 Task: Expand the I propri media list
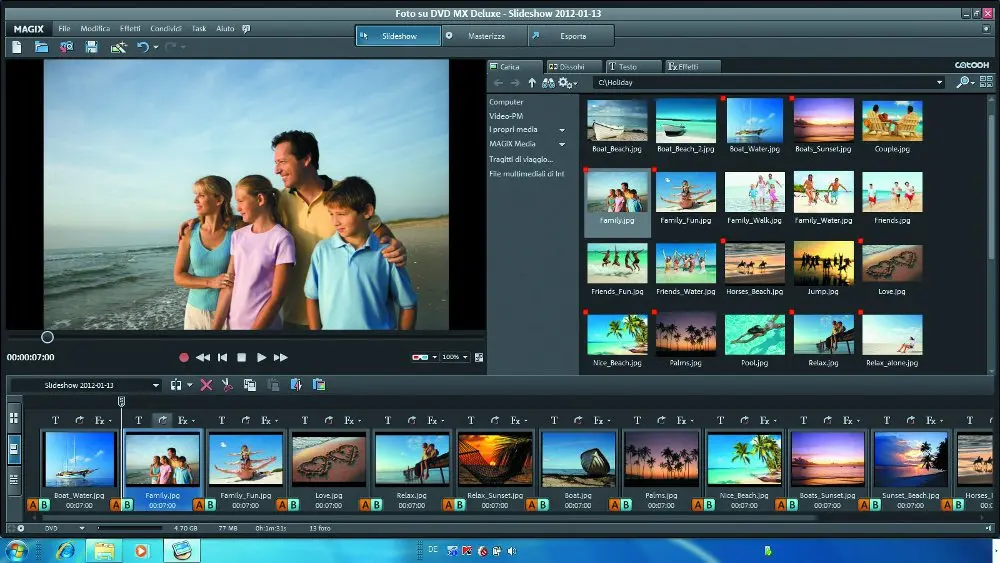562,129
